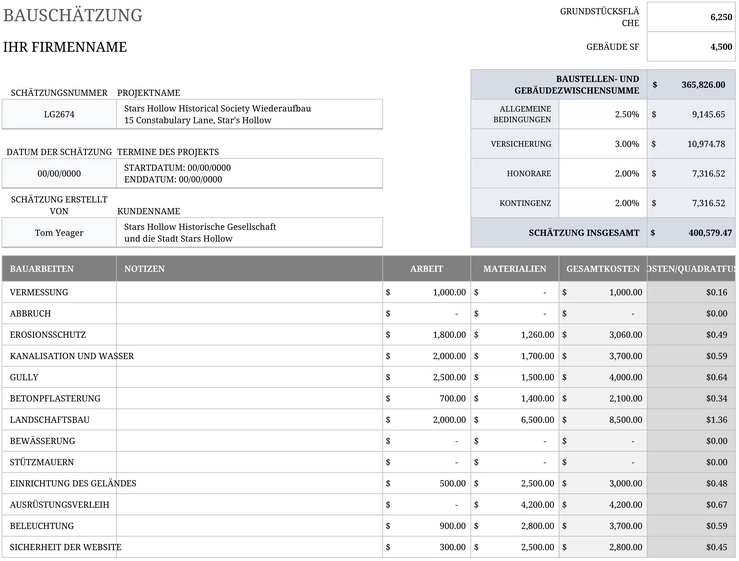This screenshot has width=739, height=561.
Task: Select the MATERIALIEN column header
Action: 515,269
